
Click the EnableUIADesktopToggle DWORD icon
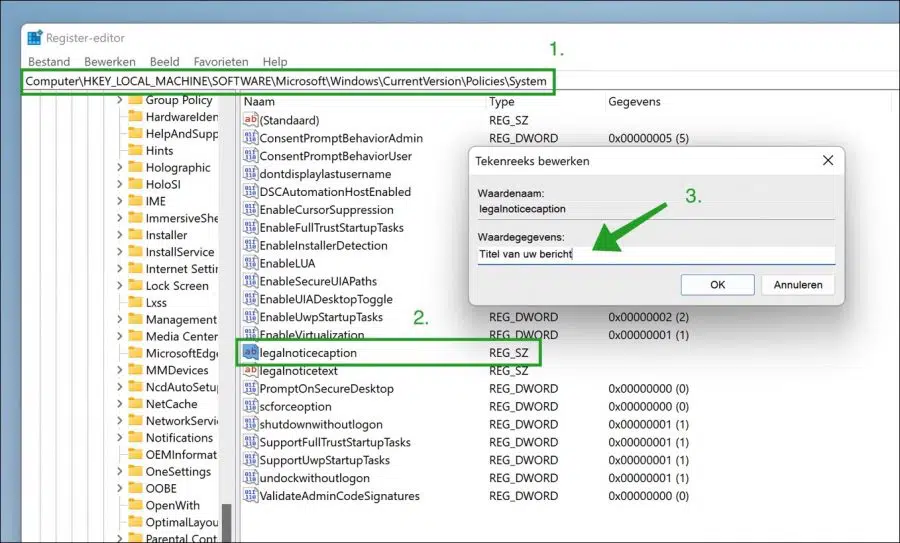(x=250, y=298)
